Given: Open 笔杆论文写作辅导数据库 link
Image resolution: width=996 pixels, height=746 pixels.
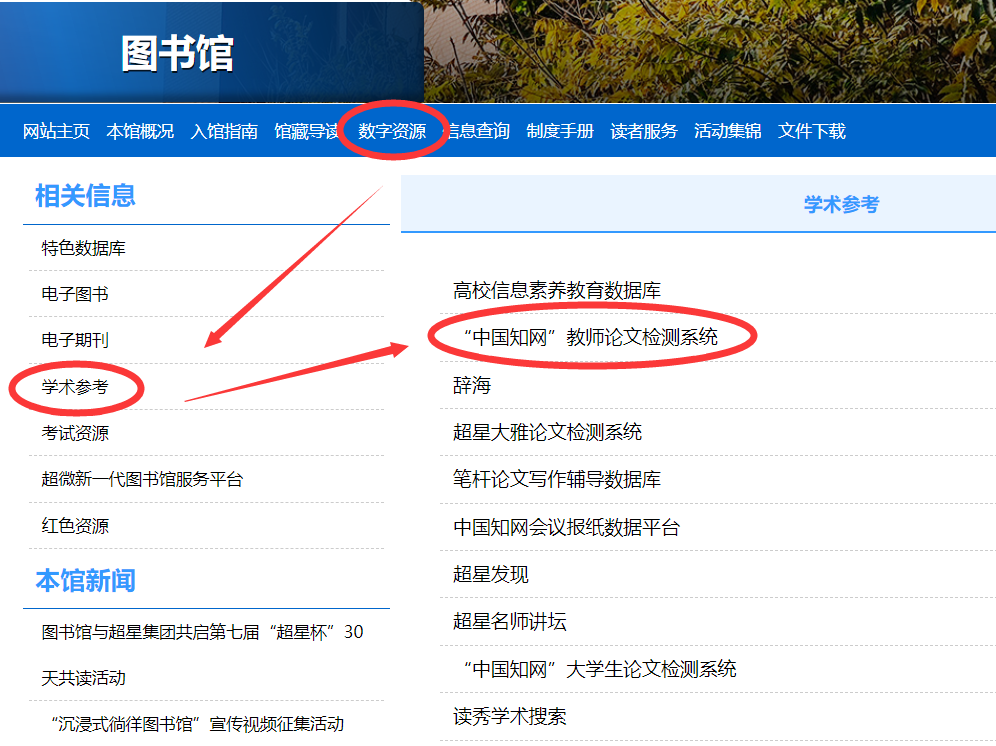Looking at the screenshot, I should pos(556,479).
